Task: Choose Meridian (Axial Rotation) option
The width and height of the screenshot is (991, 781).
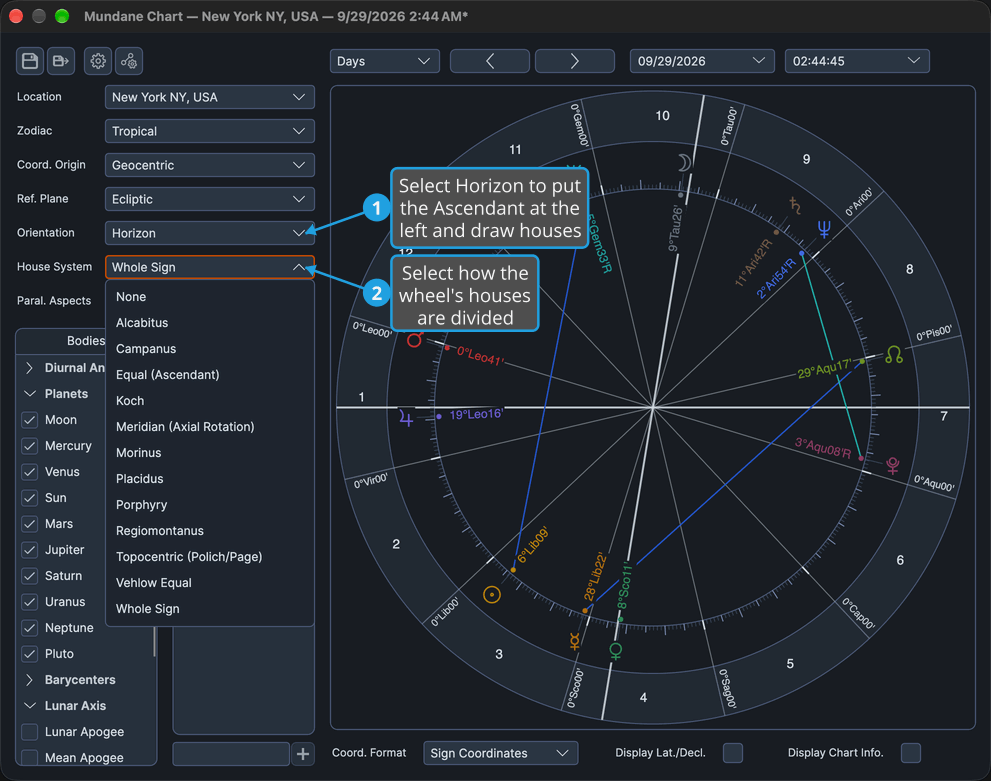Action: (x=210, y=427)
